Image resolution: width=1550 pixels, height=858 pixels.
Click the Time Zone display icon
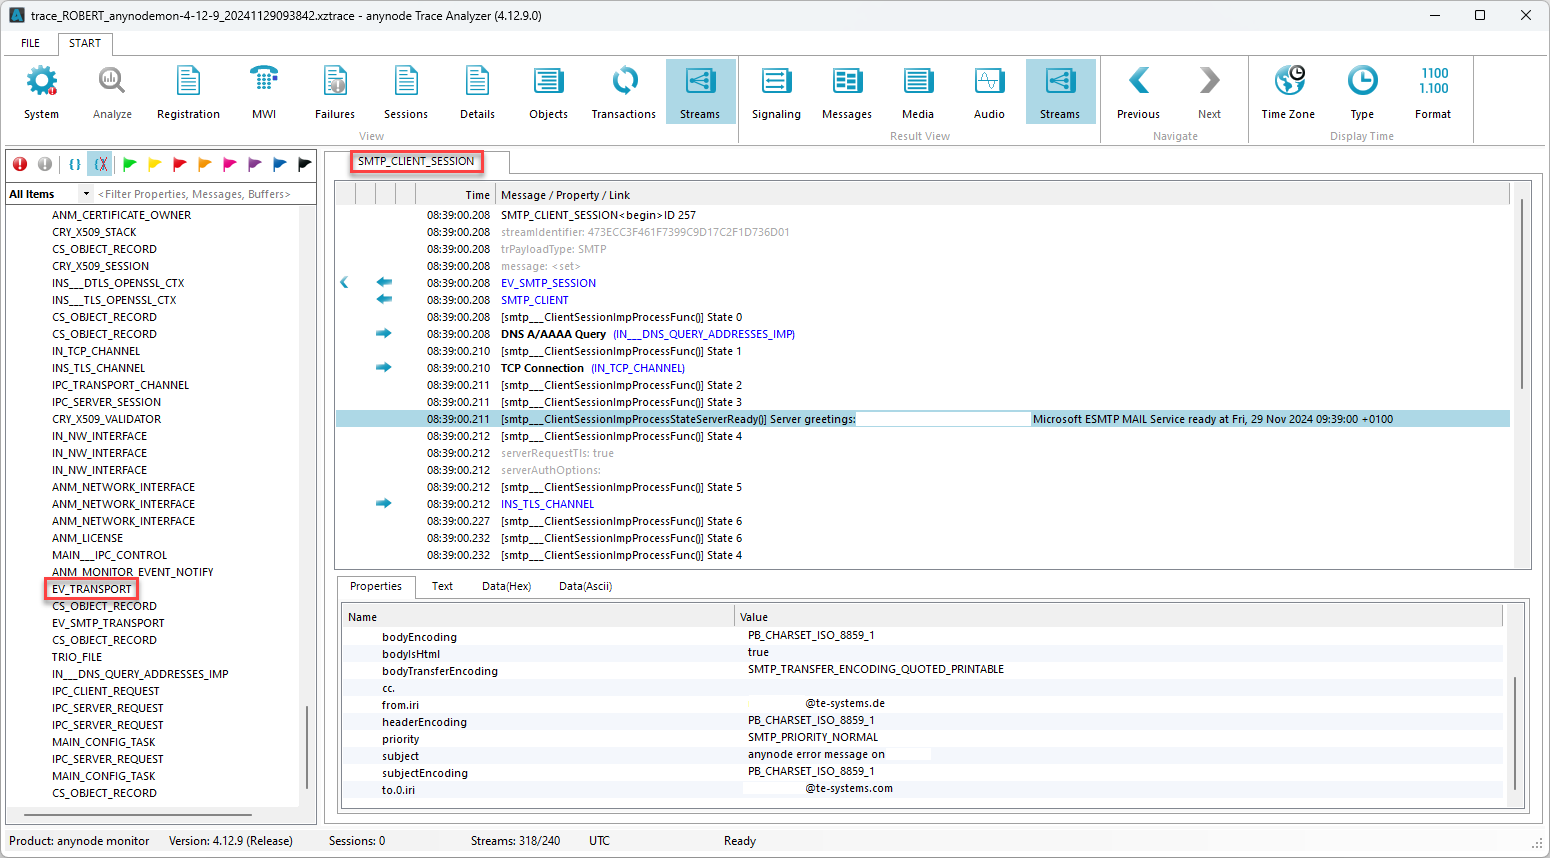(x=1287, y=90)
